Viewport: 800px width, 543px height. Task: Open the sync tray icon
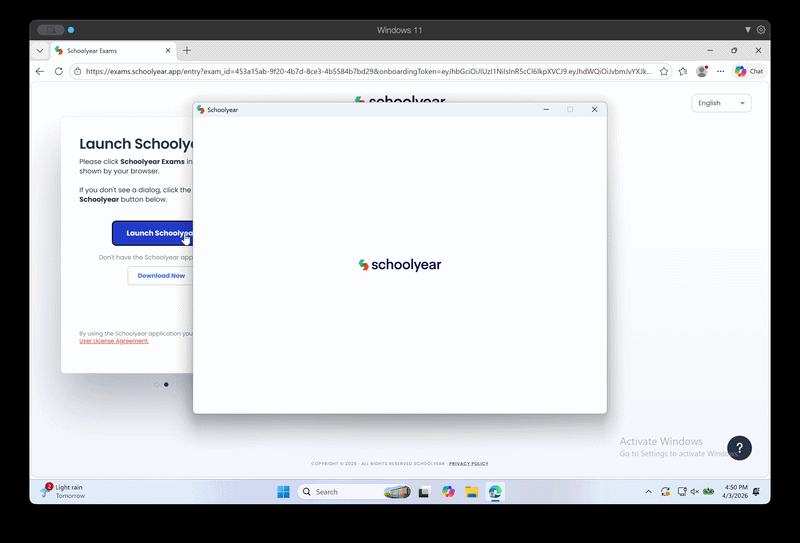click(x=665, y=491)
